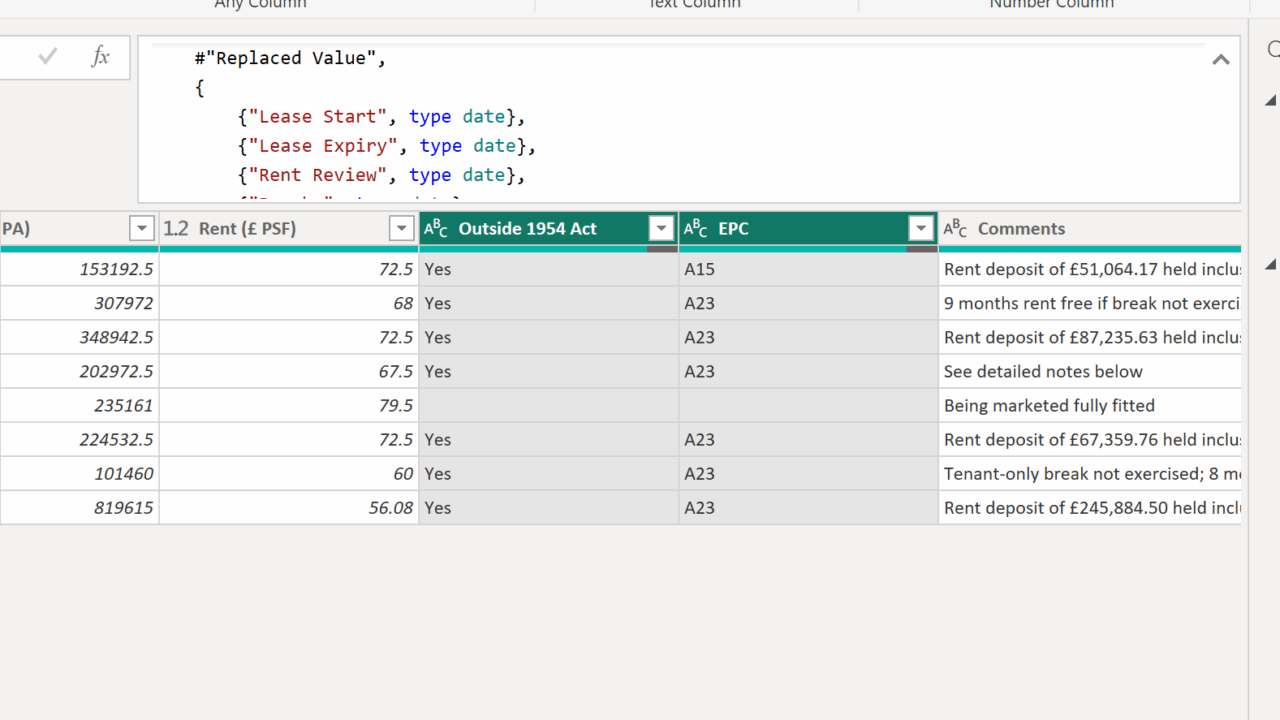Viewport: 1280px width, 720px height.
Task: Collapse the formula bar with the chevron
Action: tap(1221, 60)
